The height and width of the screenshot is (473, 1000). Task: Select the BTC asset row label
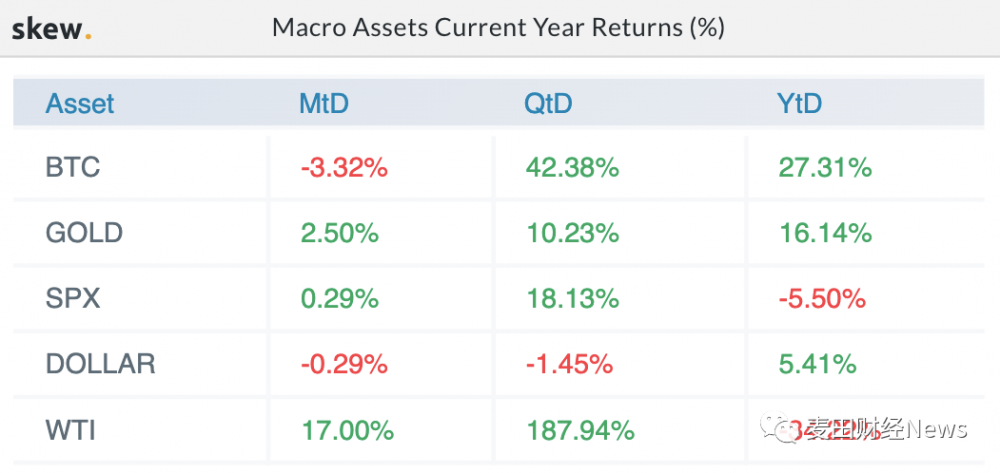click(73, 168)
